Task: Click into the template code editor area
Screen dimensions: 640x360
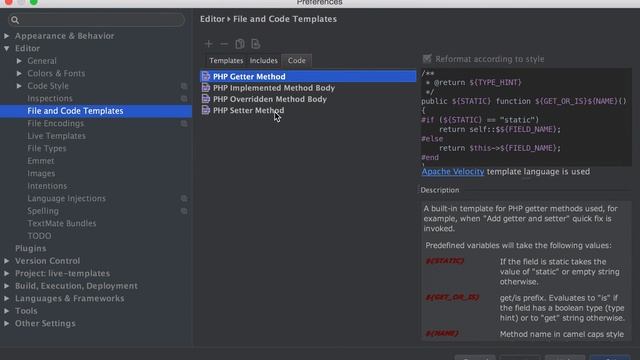Action: (x=526, y=117)
